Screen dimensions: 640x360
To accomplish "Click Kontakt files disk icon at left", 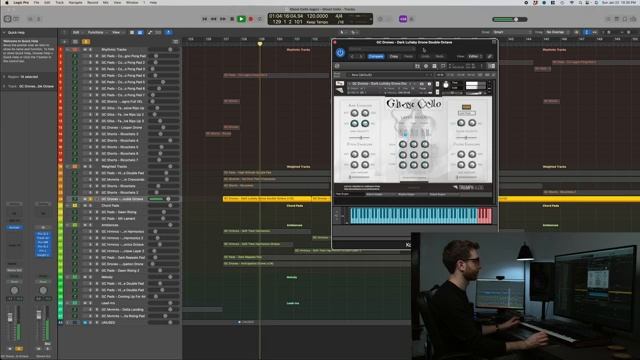I will click(x=337, y=66).
